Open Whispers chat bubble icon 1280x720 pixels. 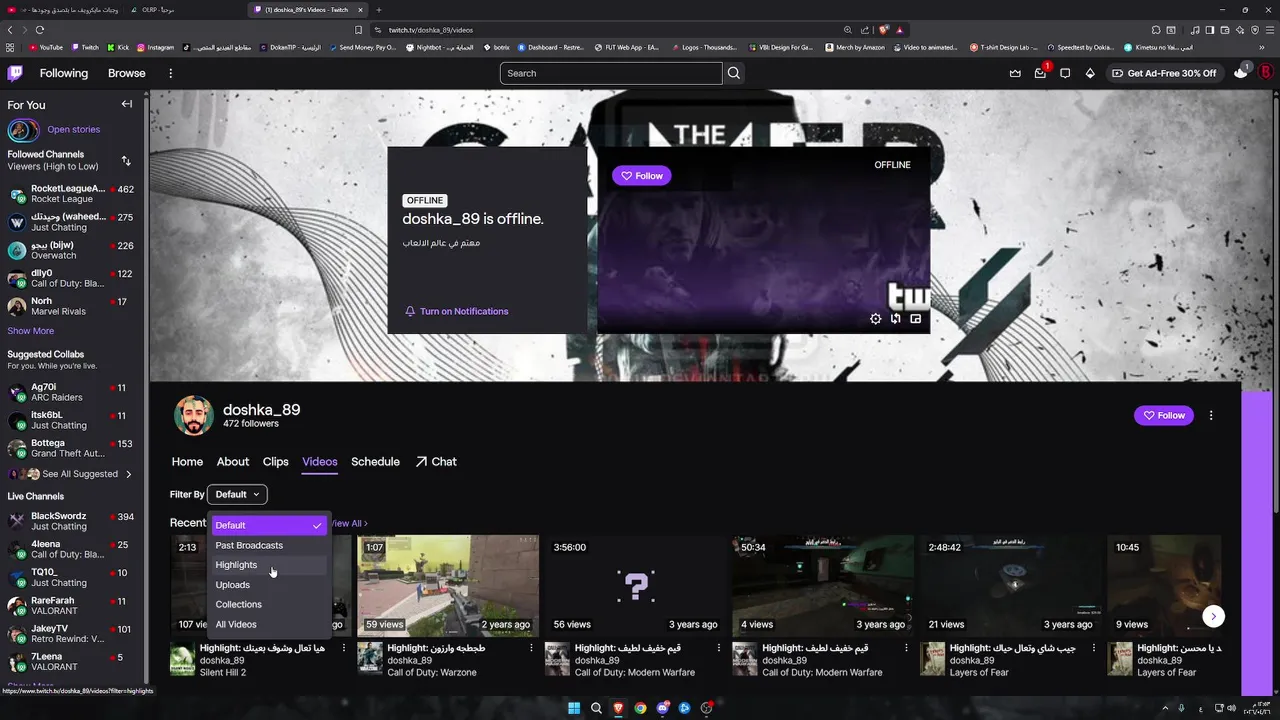(1065, 73)
